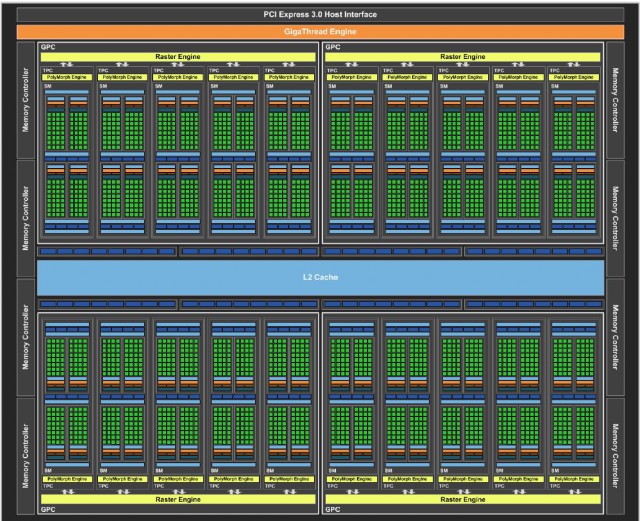Click the rightmost TPC label in the bottom-right GPC
Screen dimensions: 640x521
coord(555,486)
